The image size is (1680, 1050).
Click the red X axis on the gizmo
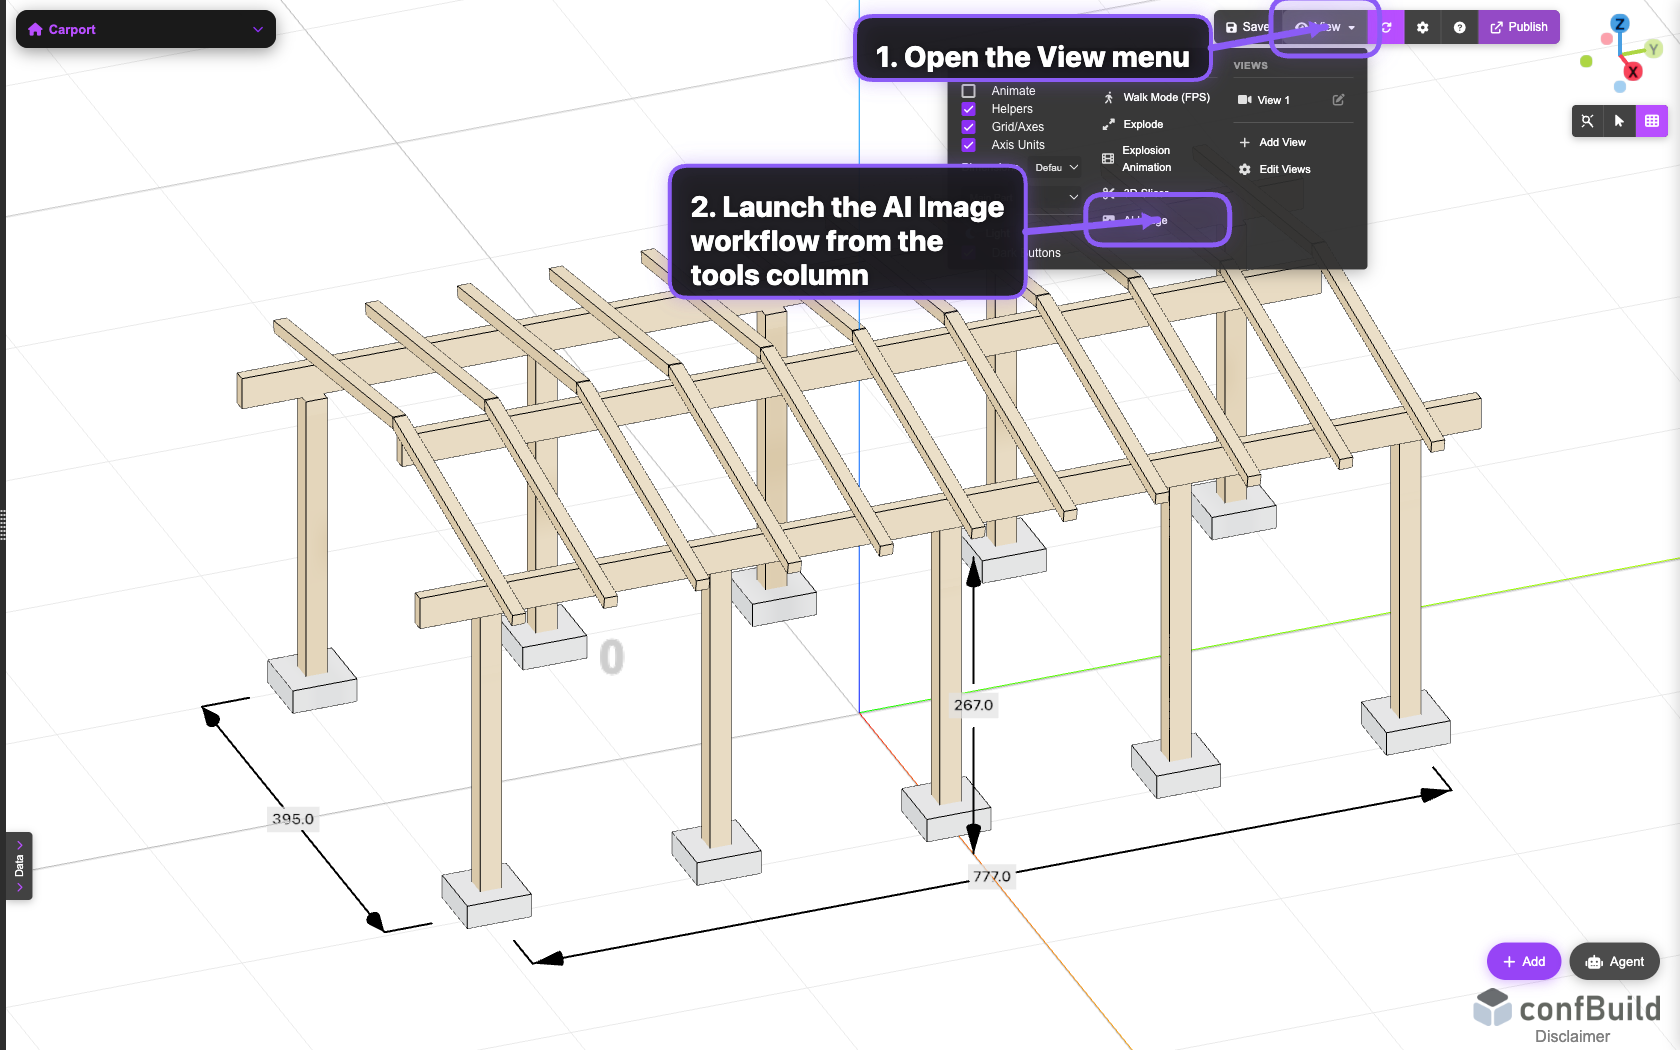1633,72
